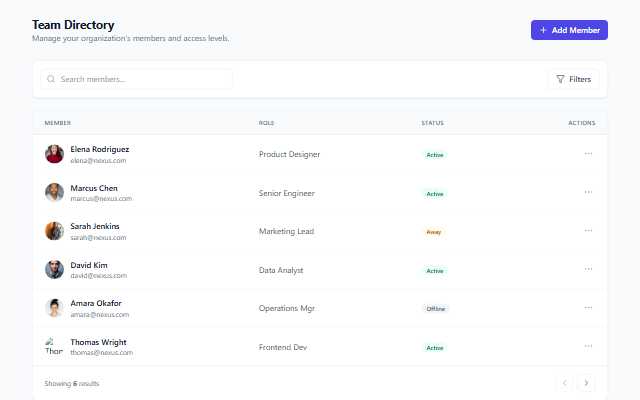Click the email marcus@nexus.com
This screenshot has width=640, height=400.
101,199
